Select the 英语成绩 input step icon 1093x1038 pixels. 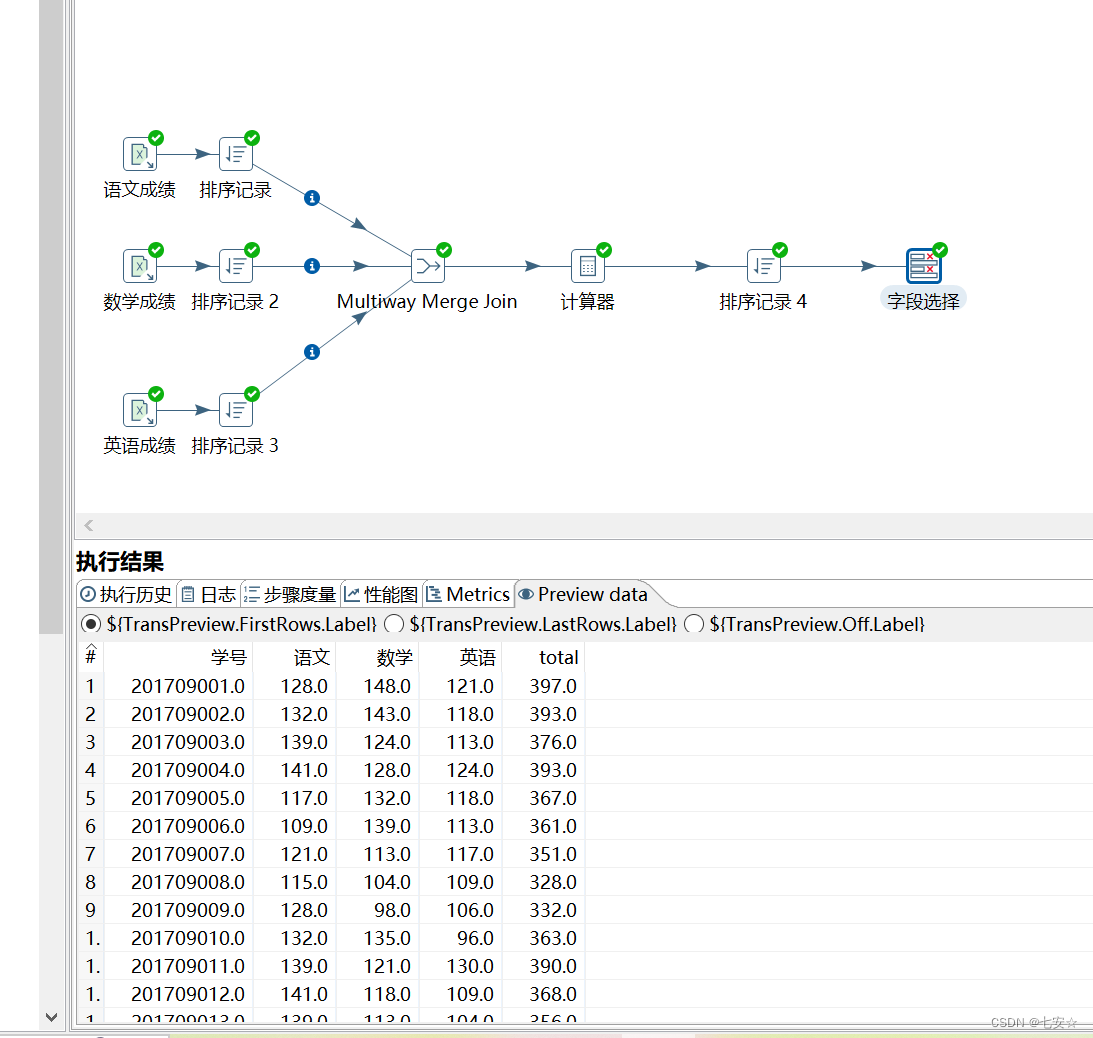(x=140, y=409)
